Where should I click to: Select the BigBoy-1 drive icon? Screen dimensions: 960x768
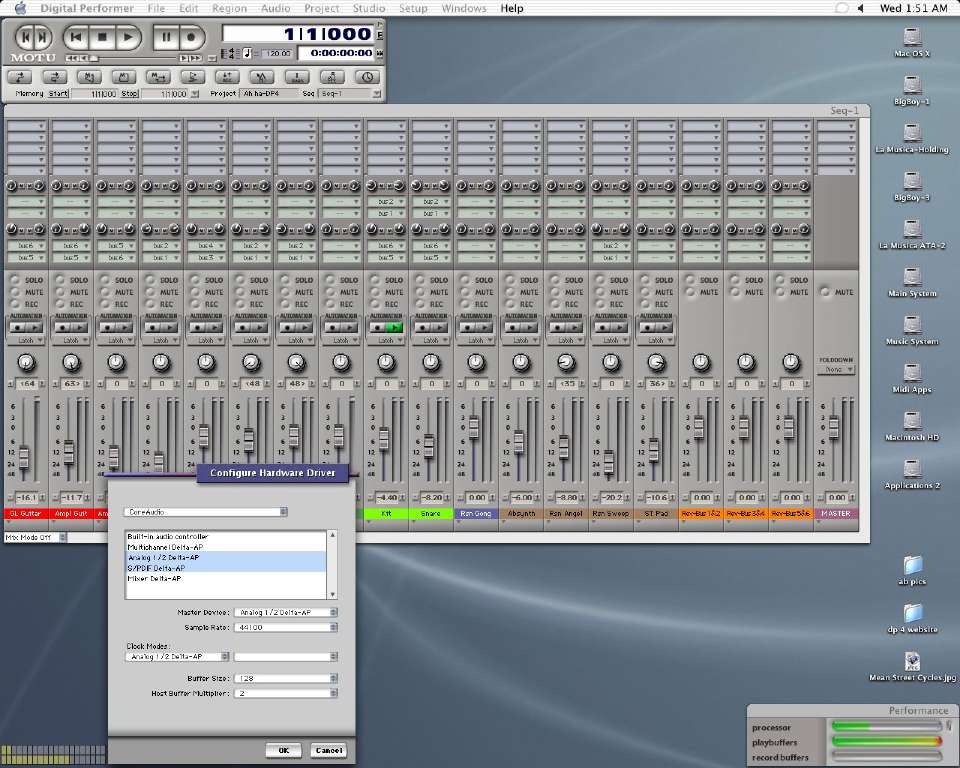(912, 85)
